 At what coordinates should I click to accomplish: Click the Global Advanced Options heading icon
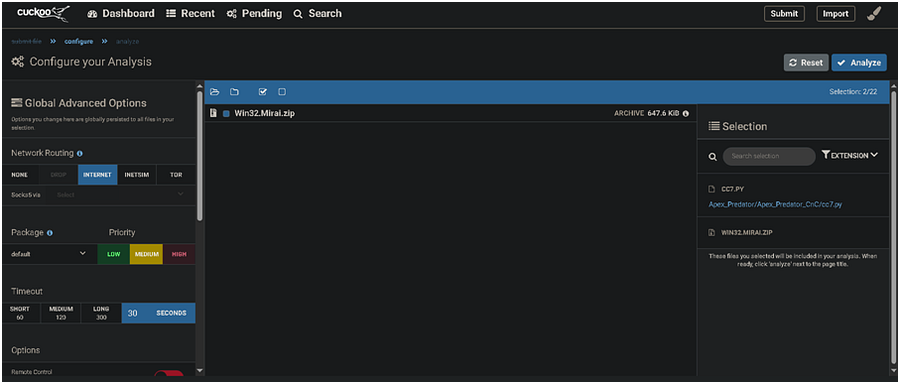pyautogui.click(x=17, y=103)
